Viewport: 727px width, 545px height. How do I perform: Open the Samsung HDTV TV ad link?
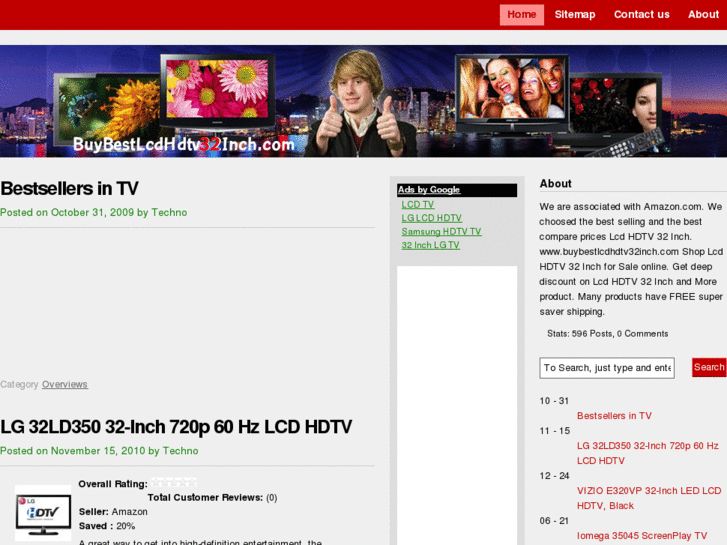tap(441, 231)
